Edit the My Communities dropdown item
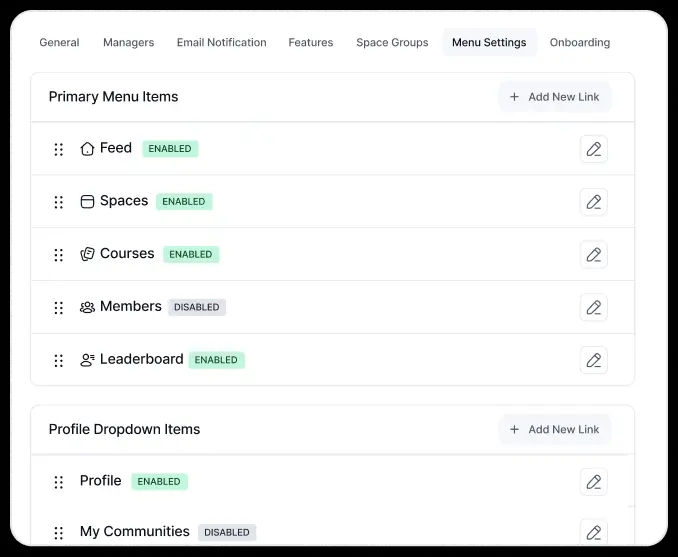Viewport: 678px width, 557px height. click(593, 532)
